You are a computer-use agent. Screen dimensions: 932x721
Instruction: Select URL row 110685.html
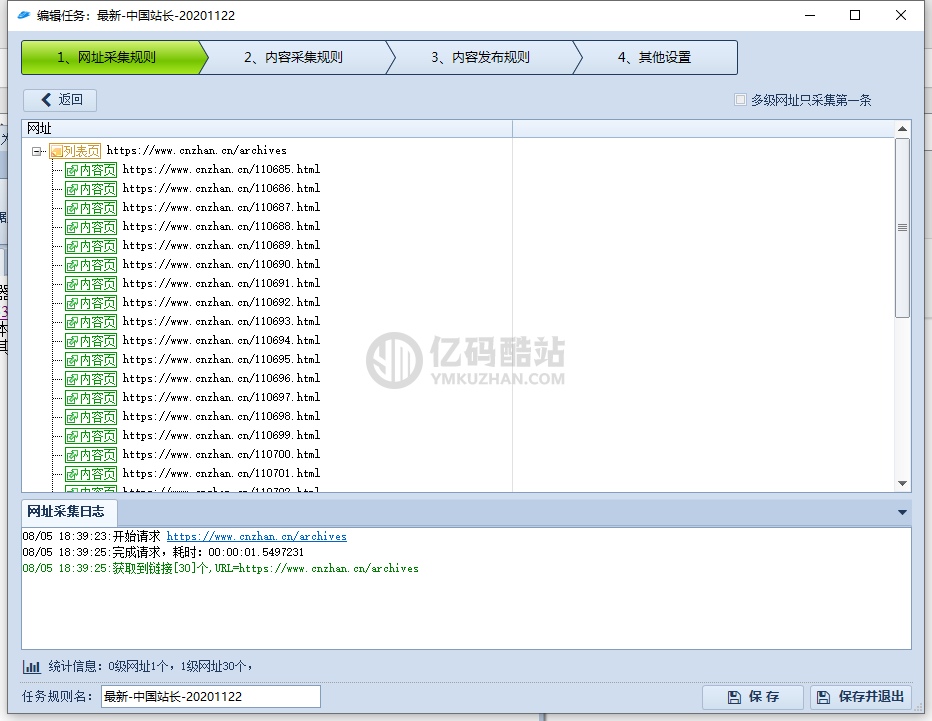tap(222, 169)
